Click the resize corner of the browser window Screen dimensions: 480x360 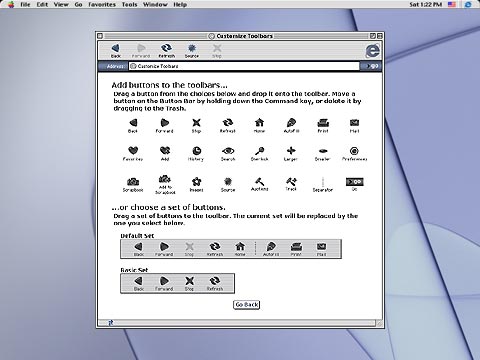pos(379,323)
